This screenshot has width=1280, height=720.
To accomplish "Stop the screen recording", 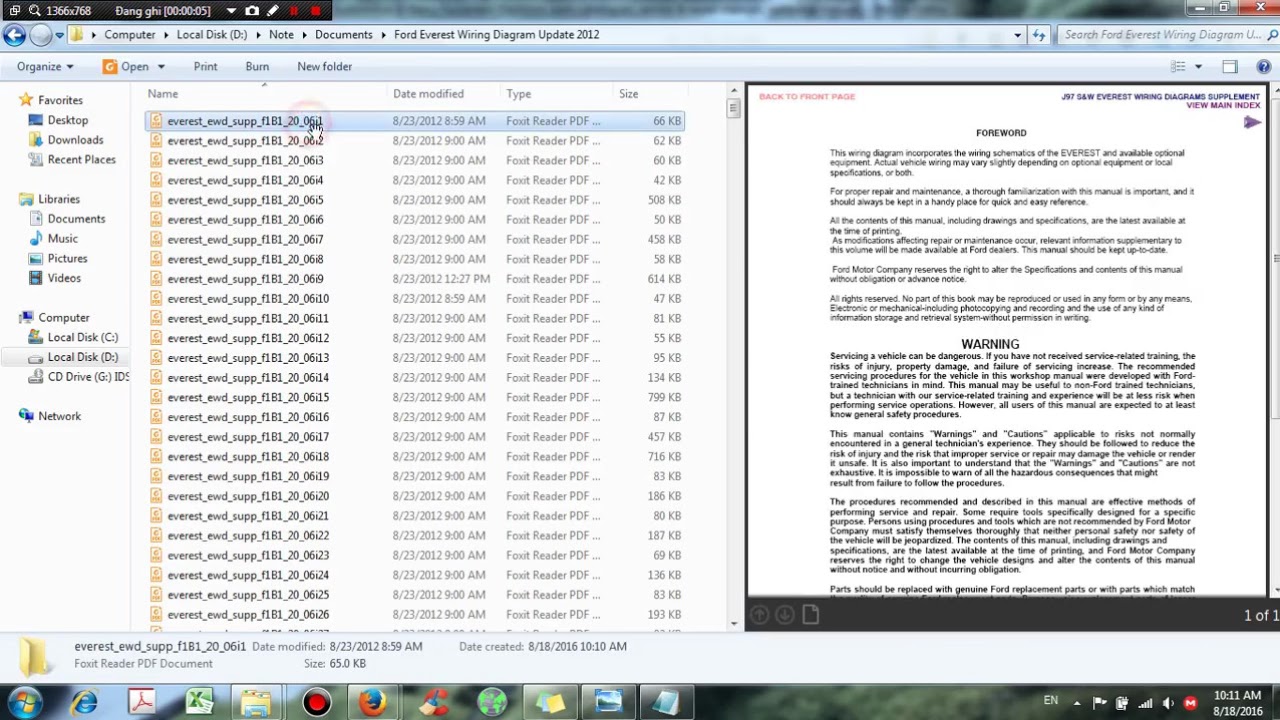I will (316, 11).
